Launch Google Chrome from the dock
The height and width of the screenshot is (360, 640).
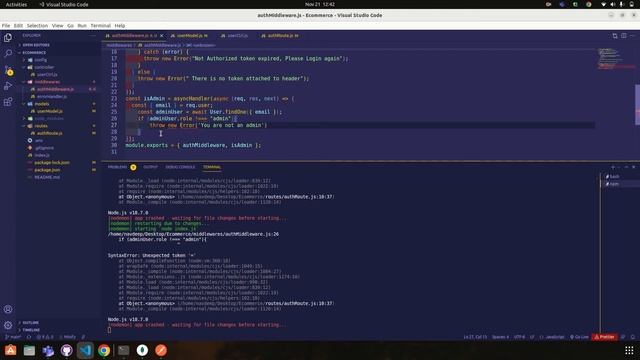click(104, 350)
